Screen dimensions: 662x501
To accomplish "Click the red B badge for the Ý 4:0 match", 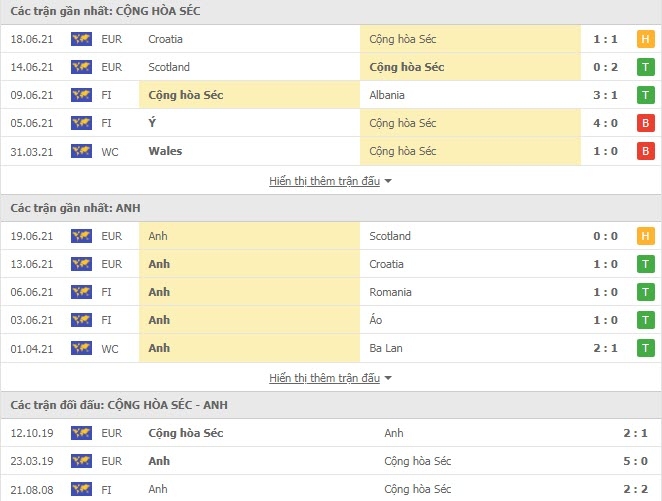I will tap(646, 123).
